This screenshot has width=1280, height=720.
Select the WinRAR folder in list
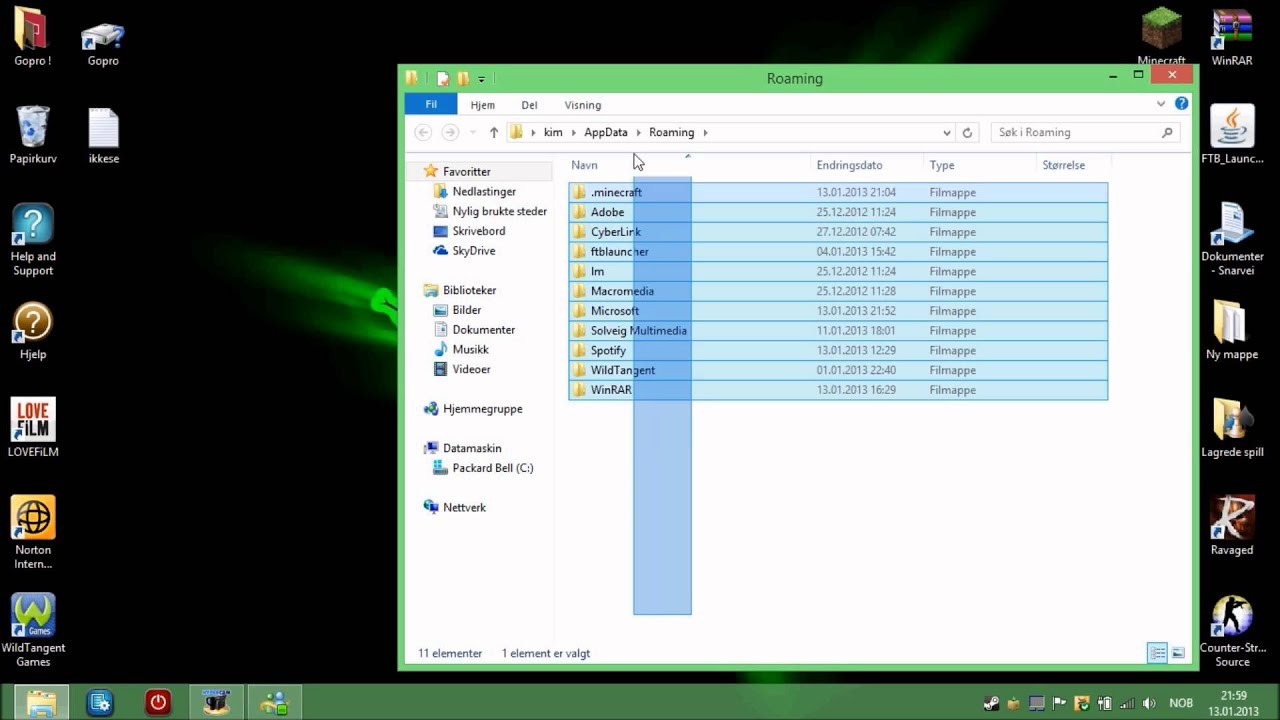pyautogui.click(x=838, y=390)
